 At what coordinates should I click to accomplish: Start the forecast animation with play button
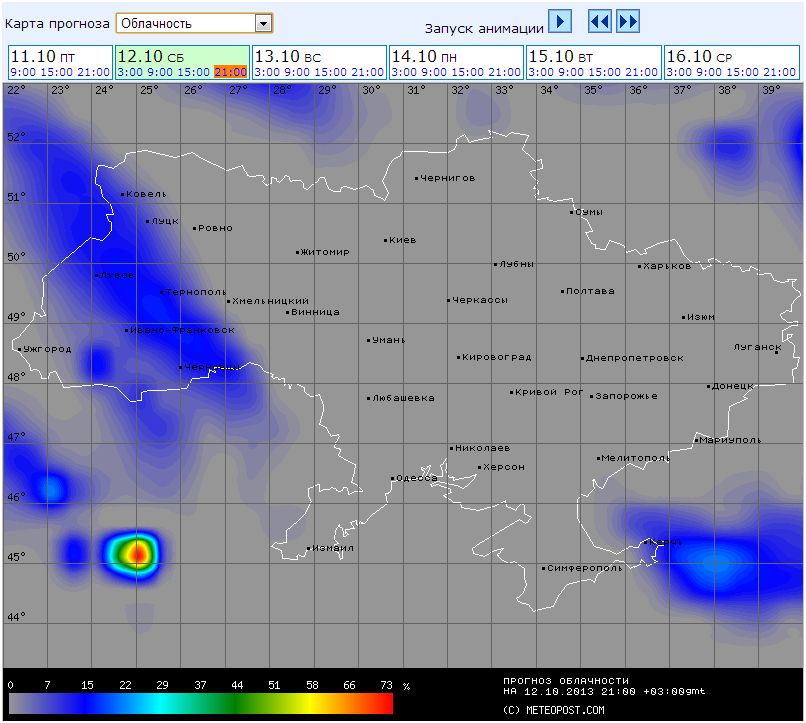(x=560, y=22)
